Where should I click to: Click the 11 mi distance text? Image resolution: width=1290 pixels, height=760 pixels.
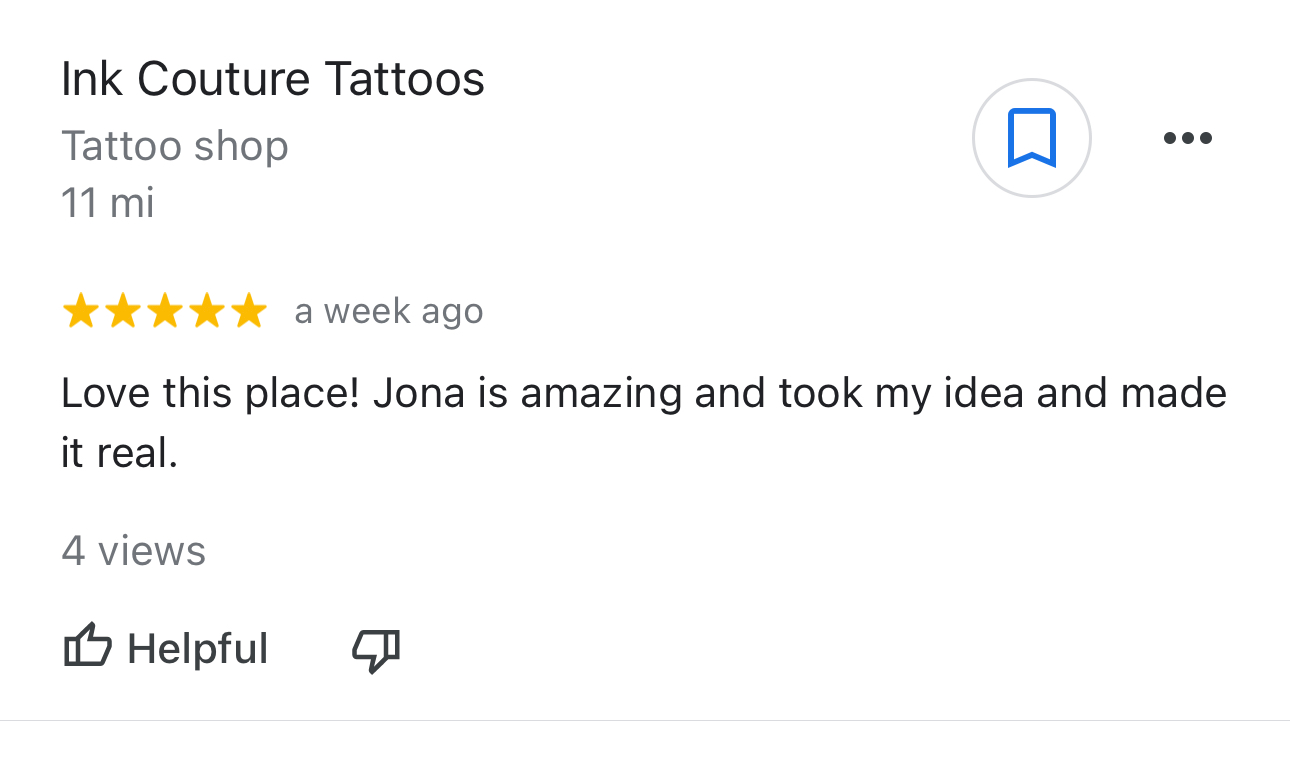(x=107, y=203)
